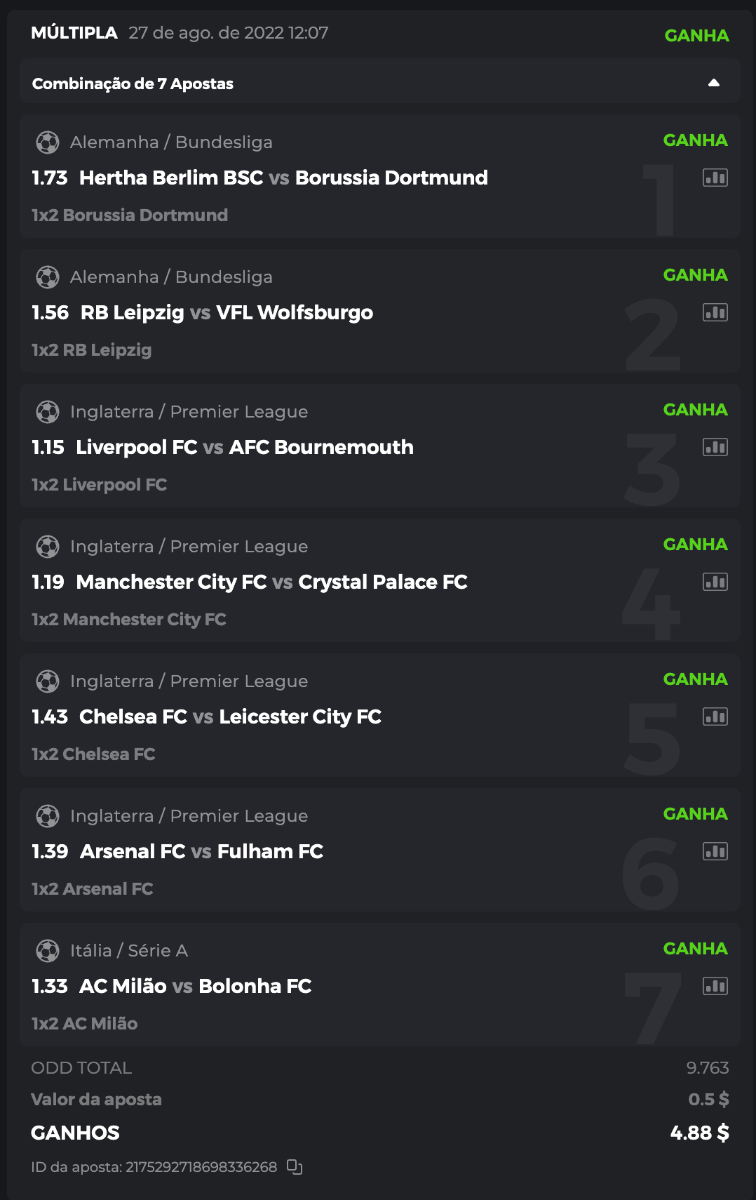Screen dimensions: 756x1200
Task: Click the Inglaterra / Premier League label of bet 5
Action: (189, 681)
